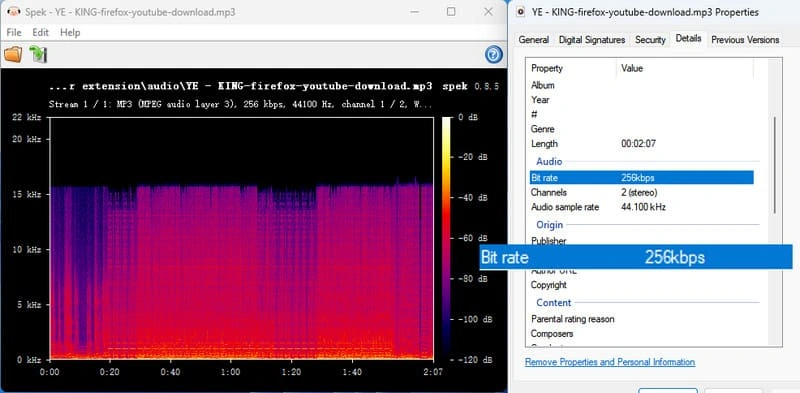Close the Spek window
The height and width of the screenshot is (393, 800).
tap(488, 12)
